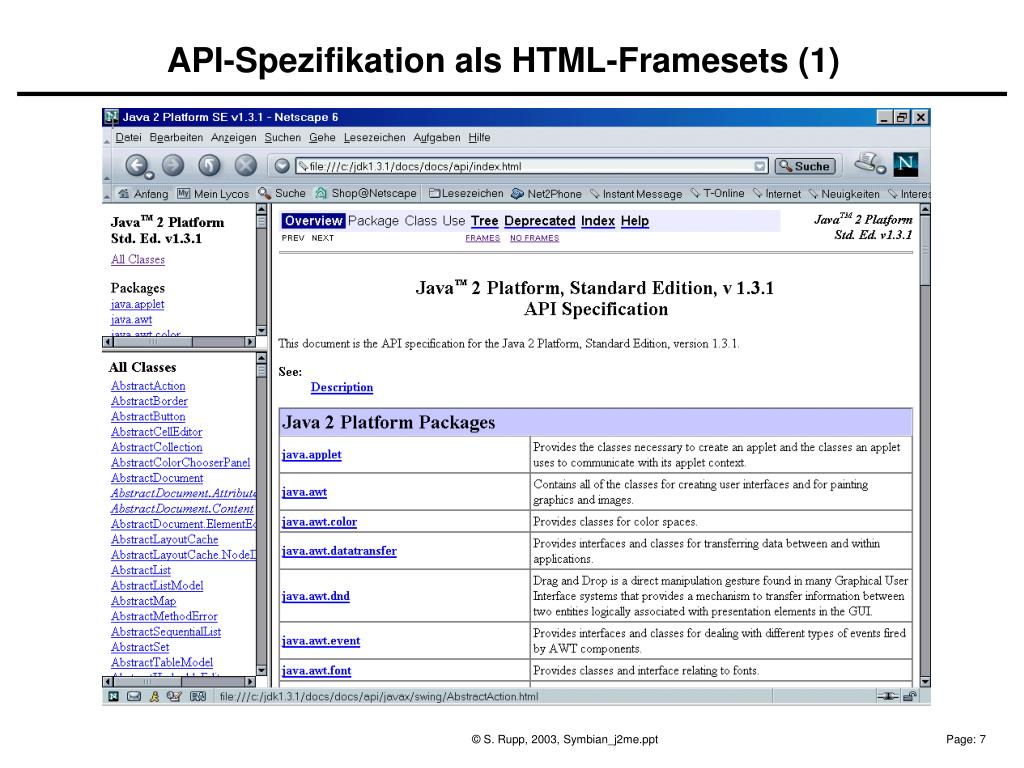Screen dimensions: 1024x768
Task: Click the Description link under See
Action: point(342,387)
